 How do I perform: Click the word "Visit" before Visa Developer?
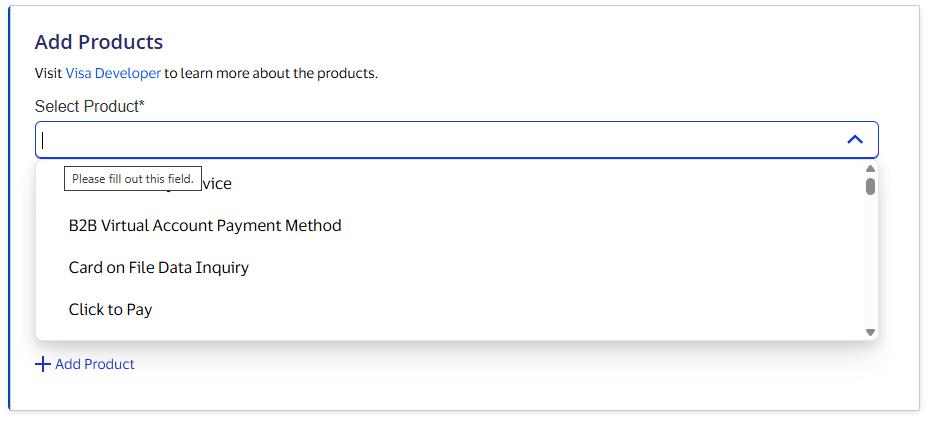click(x=48, y=74)
